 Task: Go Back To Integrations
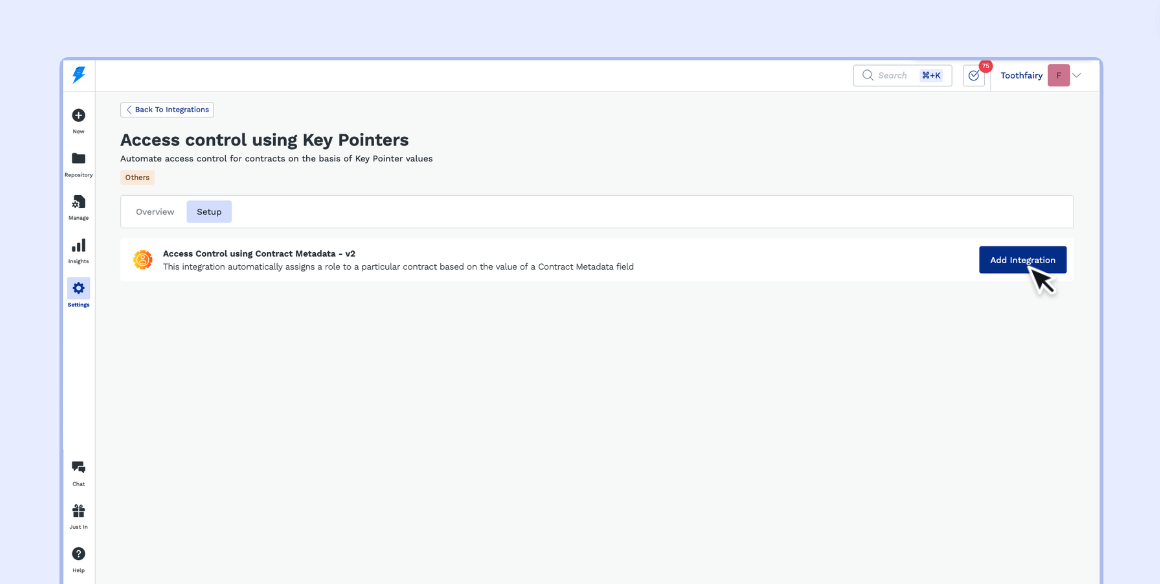pos(167,110)
